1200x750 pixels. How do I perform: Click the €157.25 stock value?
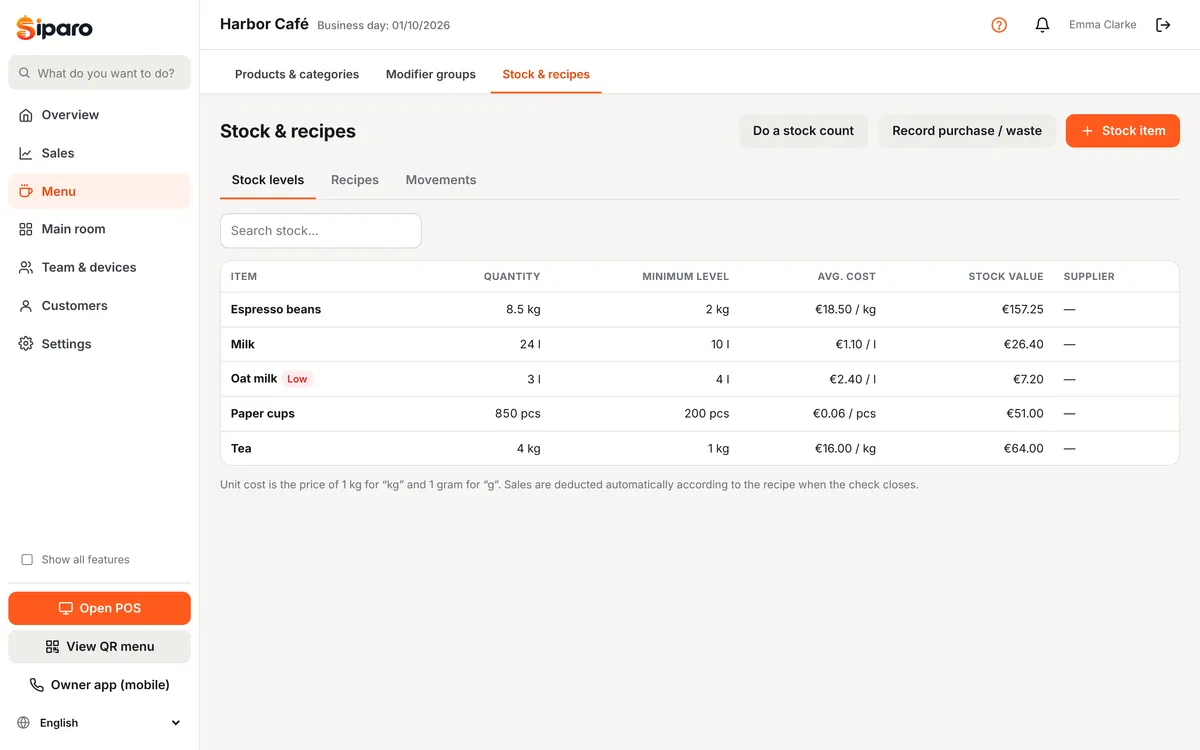click(x=1022, y=310)
